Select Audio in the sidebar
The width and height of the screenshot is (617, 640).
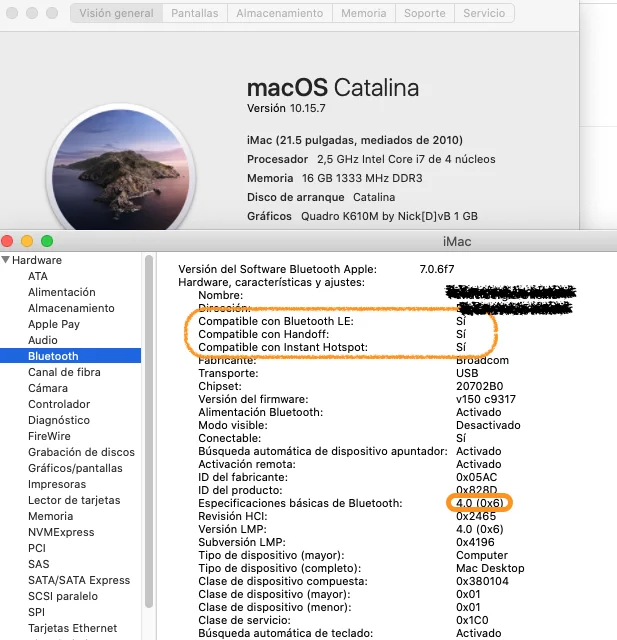click(x=42, y=340)
